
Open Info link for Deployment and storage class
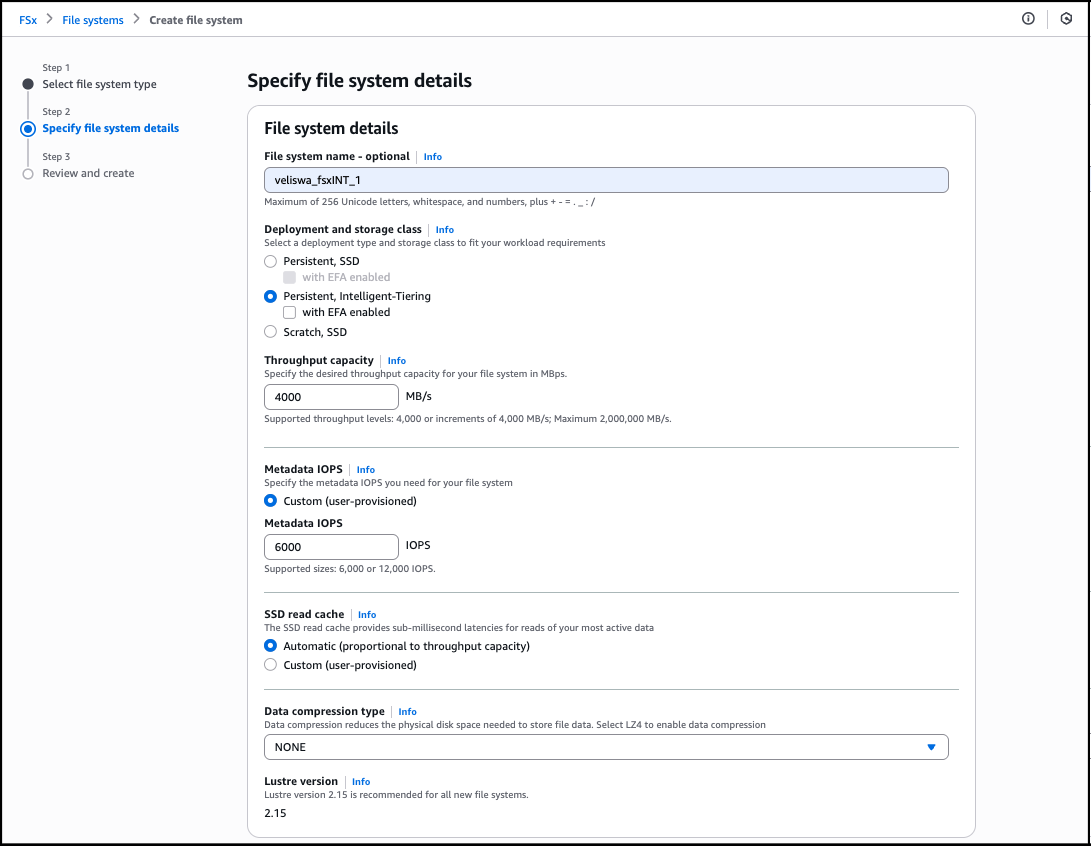point(445,230)
